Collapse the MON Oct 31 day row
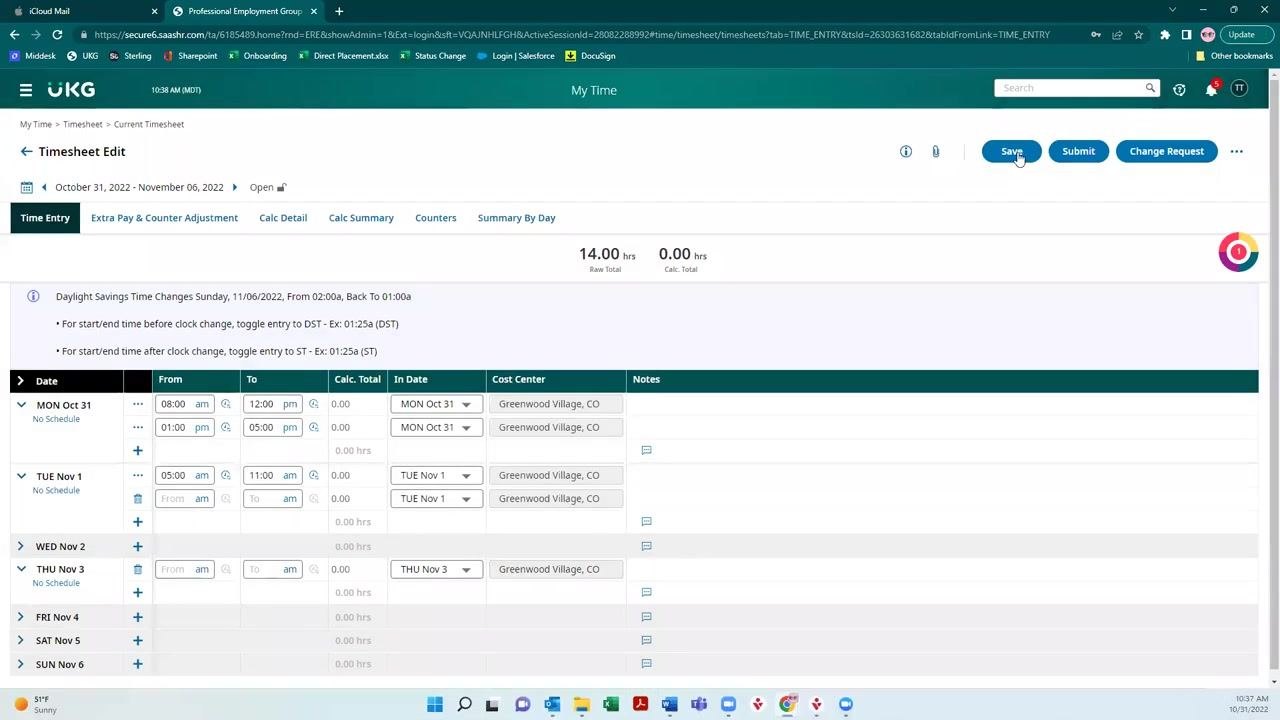This screenshot has width=1280, height=720. (x=21, y=405)
